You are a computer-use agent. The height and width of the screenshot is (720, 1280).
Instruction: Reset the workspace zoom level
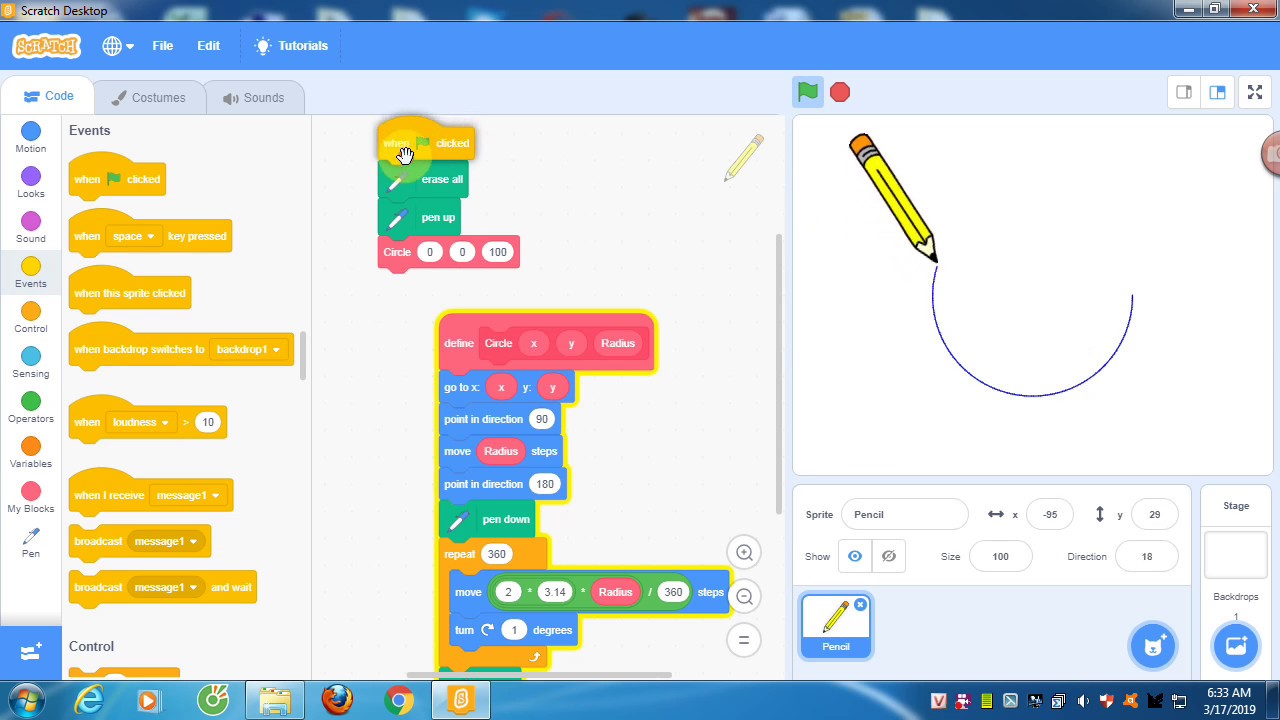pyautogui.click(x=744, y=641)
